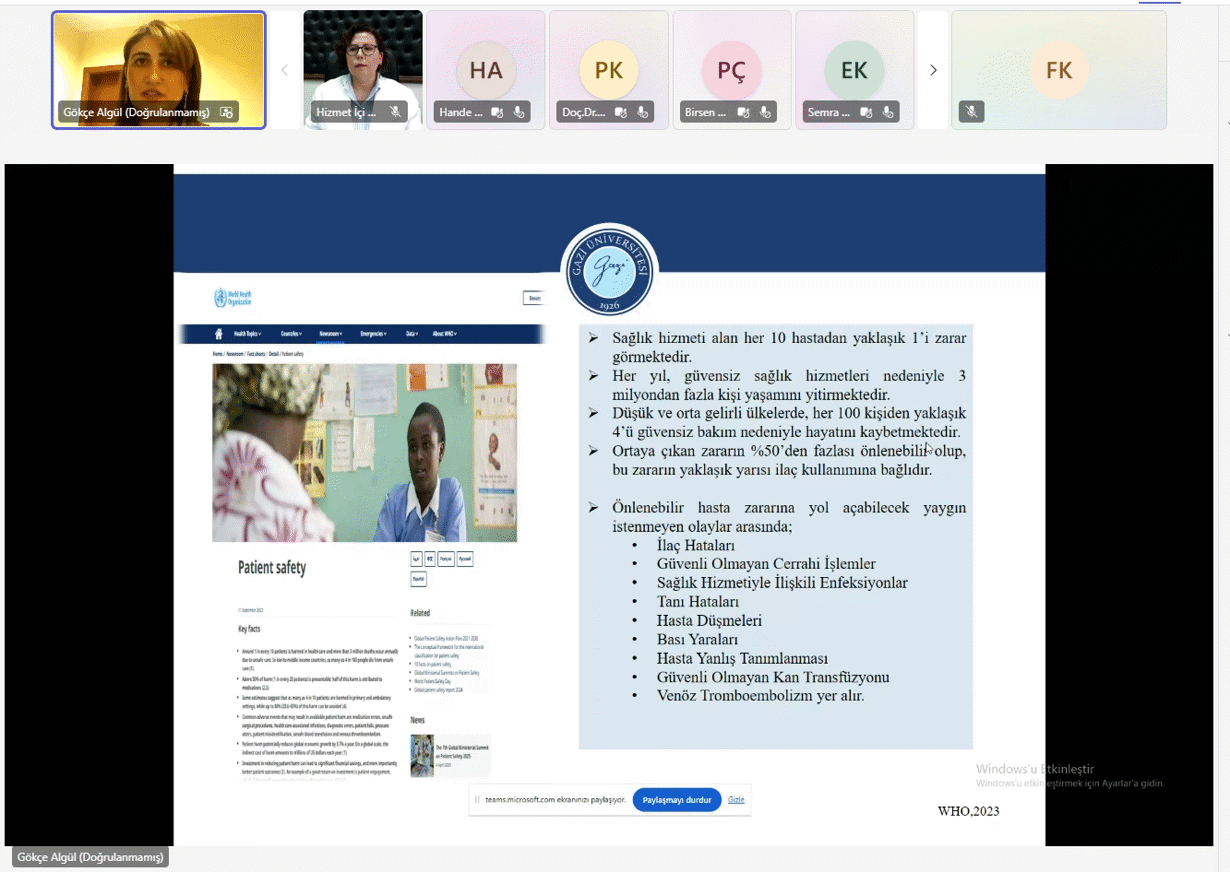
Task: Click the mic icon on Doç.Dr. participant tile
Action: 642,112
